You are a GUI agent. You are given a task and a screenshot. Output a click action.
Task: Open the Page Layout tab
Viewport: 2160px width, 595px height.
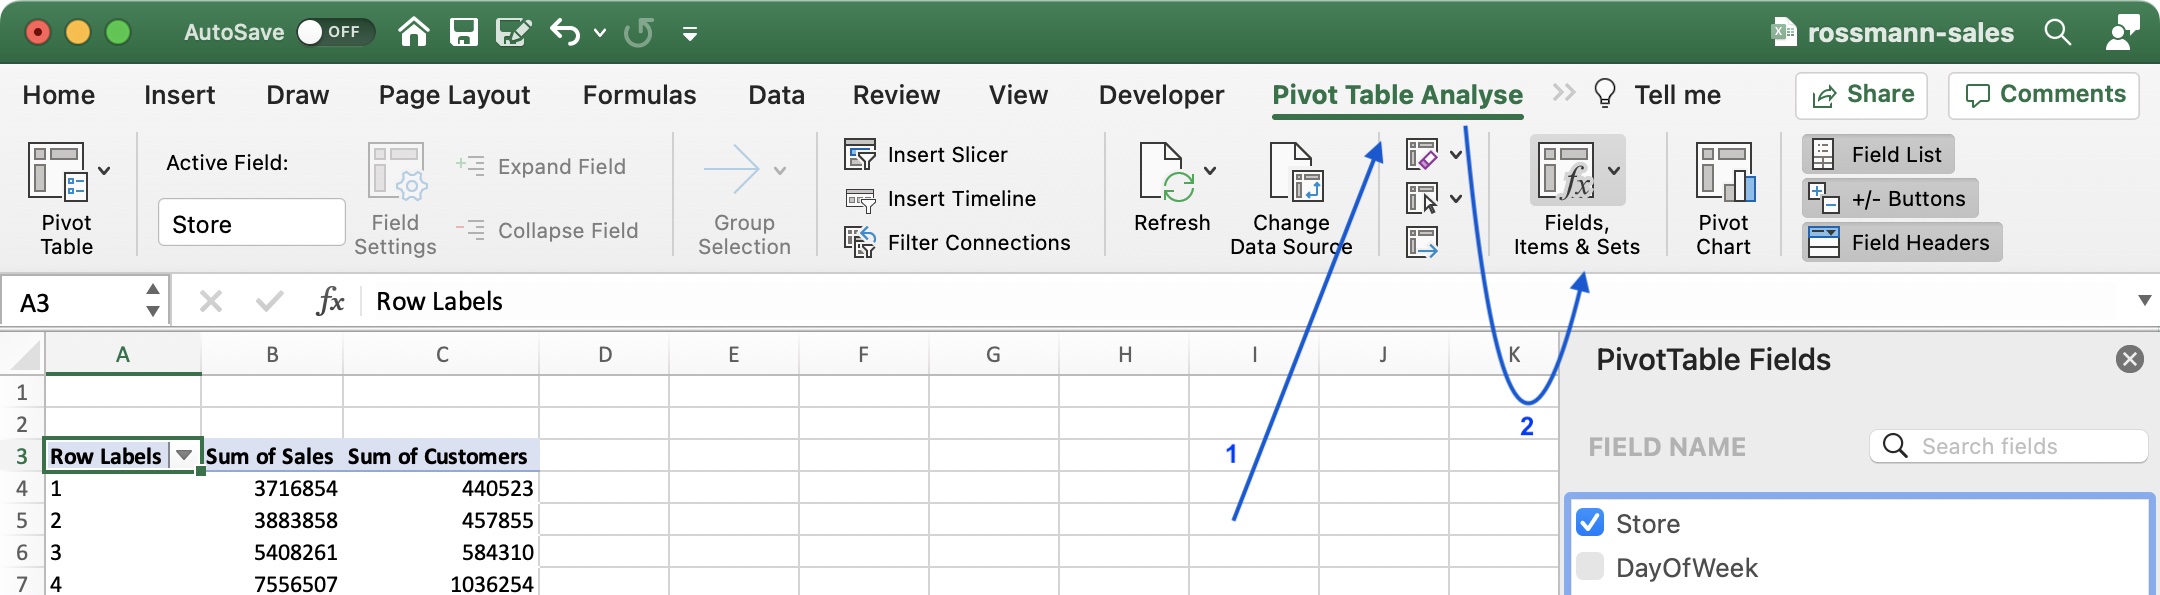coord(454,95)
